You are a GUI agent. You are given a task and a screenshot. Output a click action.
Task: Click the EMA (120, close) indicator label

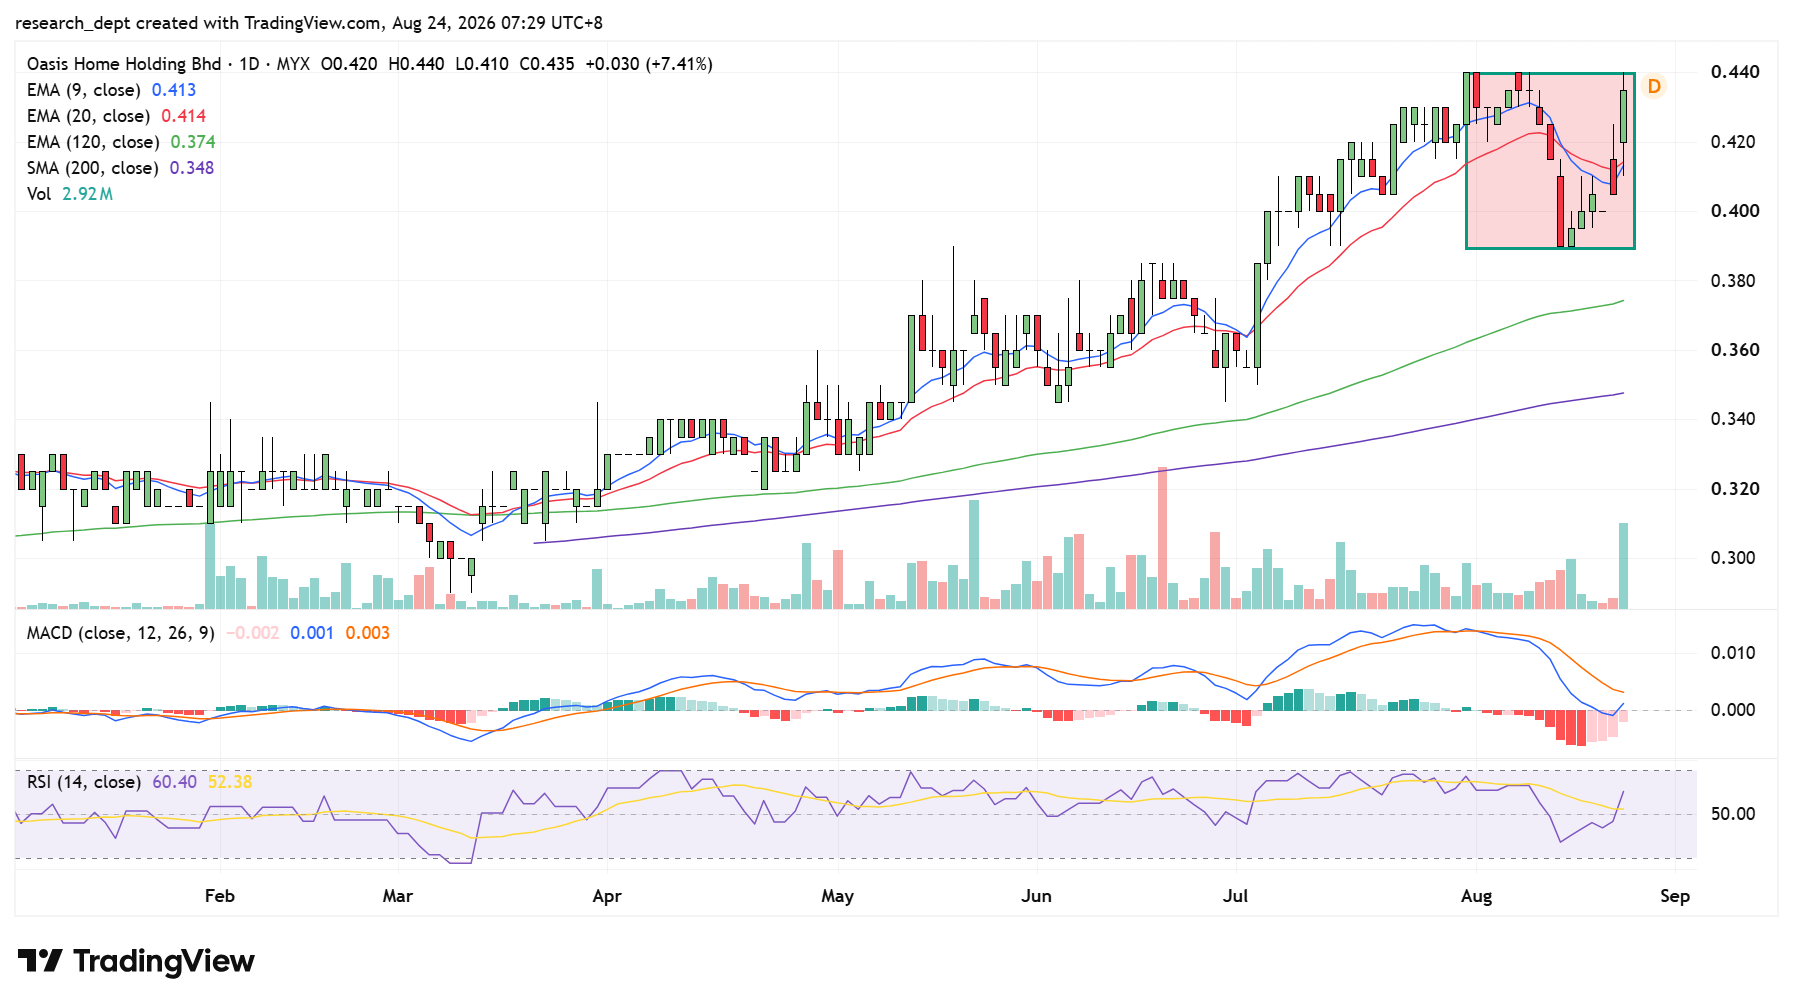coord(93,142)
